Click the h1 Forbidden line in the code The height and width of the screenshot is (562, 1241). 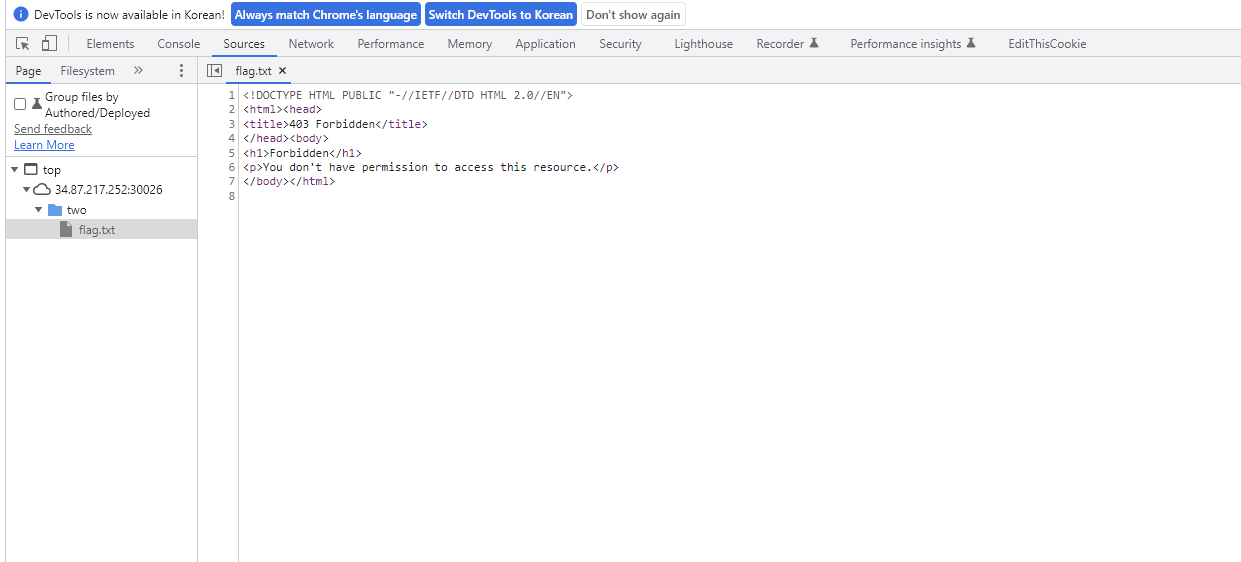click(302, 153)
